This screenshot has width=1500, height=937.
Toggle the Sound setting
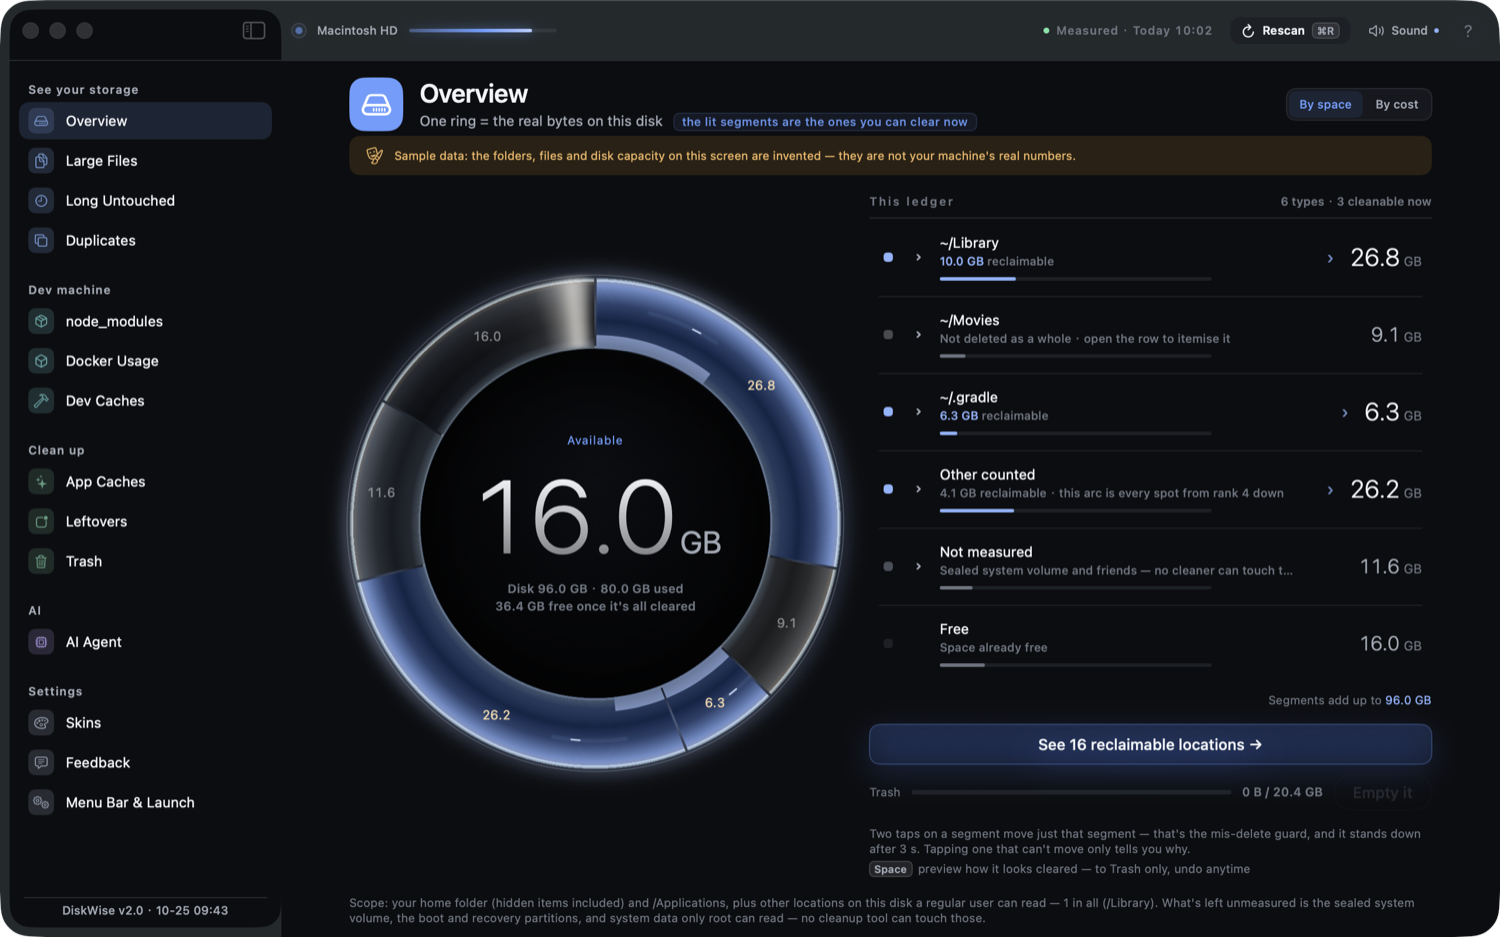click(x=1404, y=31)
